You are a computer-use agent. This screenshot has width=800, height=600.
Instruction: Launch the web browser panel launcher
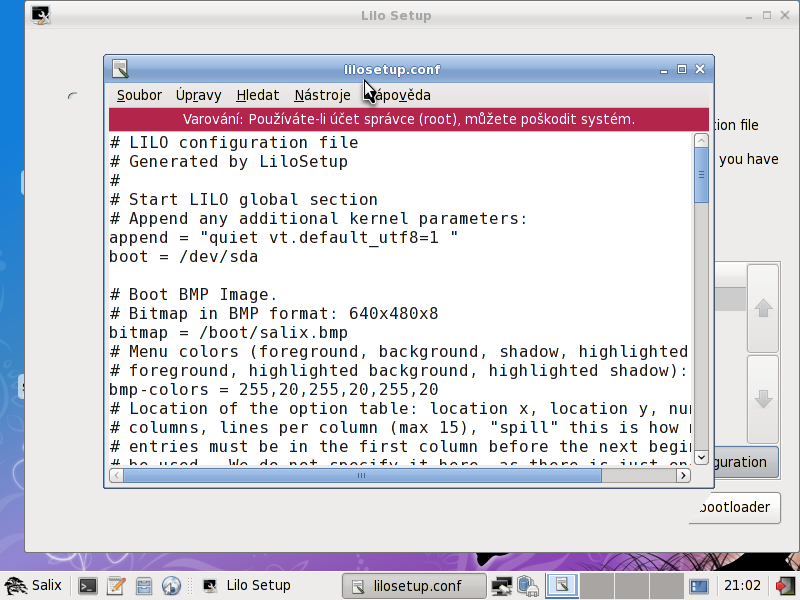pyautogui.click(x=171, y=586)
